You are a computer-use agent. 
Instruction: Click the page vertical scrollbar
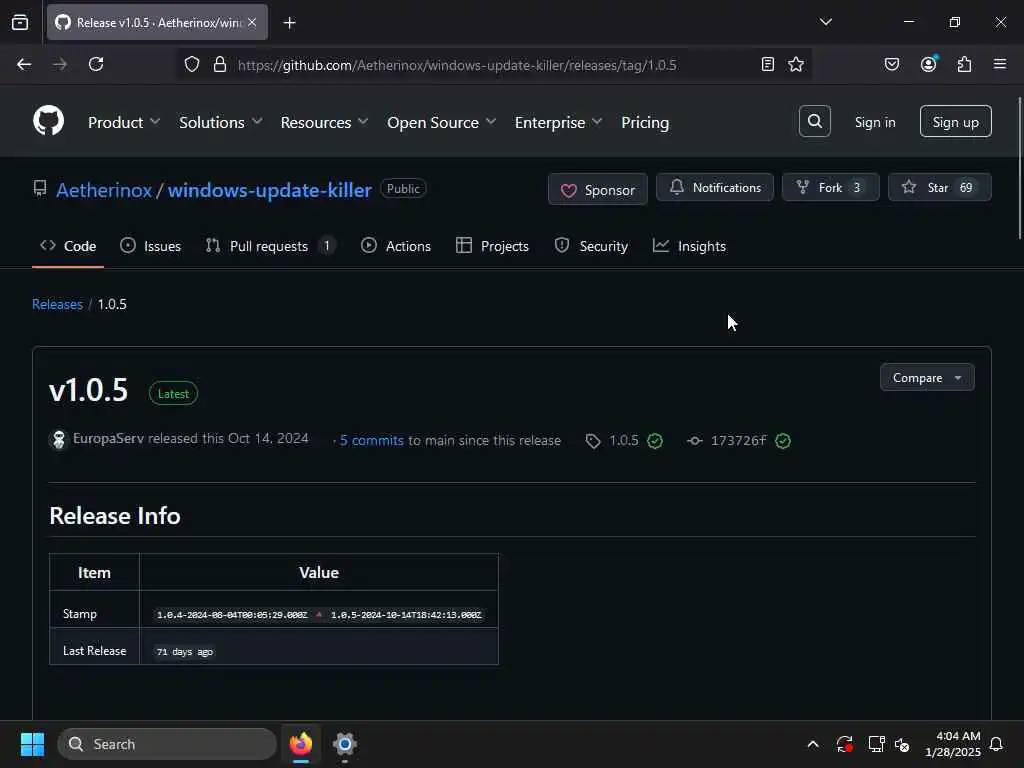click(1019, 168)
